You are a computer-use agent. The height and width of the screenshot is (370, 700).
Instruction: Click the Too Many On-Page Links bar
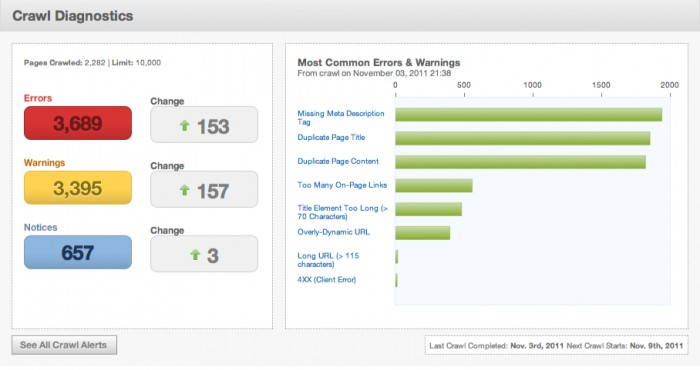(434, 186)
